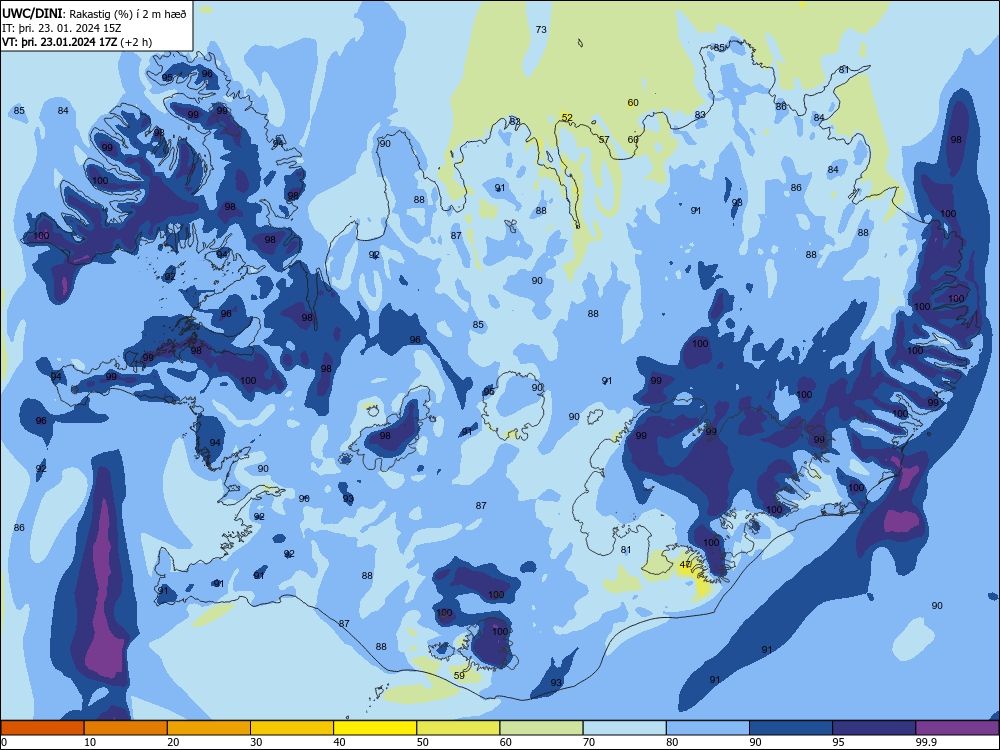Select the 'Rakastig (%) í 2 m hæð' label
The image size is (1000, 750).
pyautogui.click(x=128, y=14)
